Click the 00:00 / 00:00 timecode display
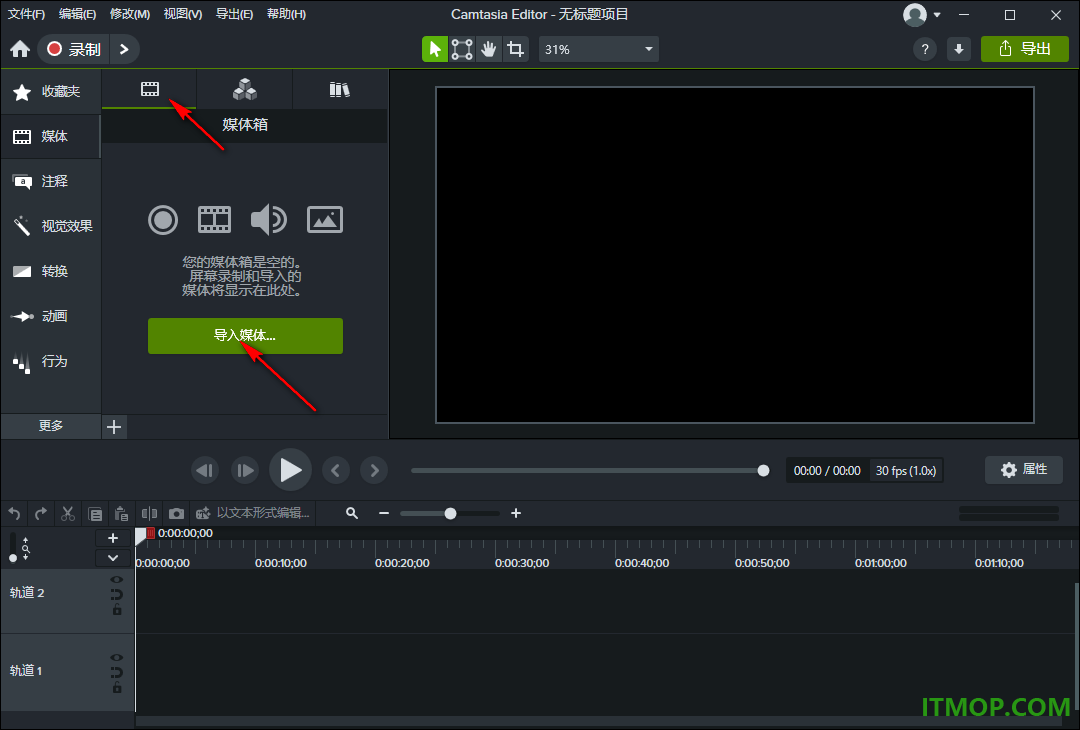 [x=827, y=470]
